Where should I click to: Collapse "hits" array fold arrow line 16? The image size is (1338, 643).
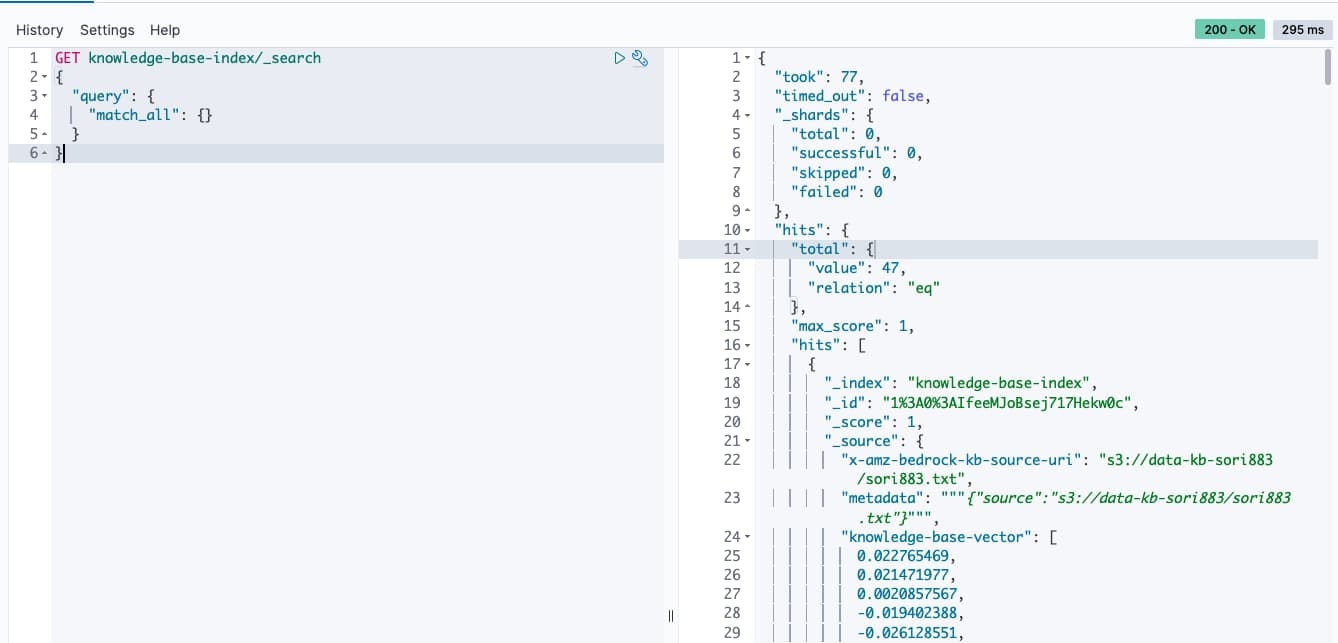click(x=748, y=345)
